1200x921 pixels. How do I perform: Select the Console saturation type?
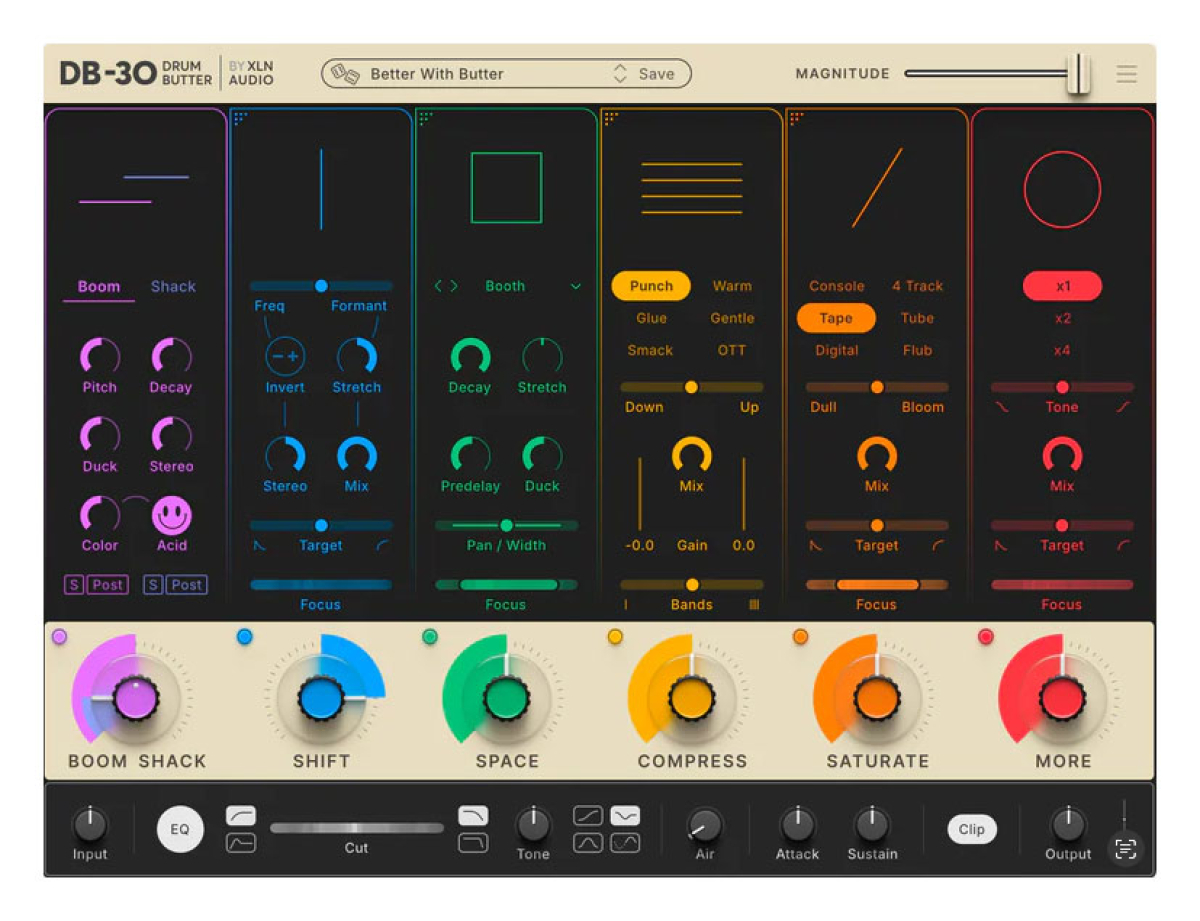(x=837, y=286)
